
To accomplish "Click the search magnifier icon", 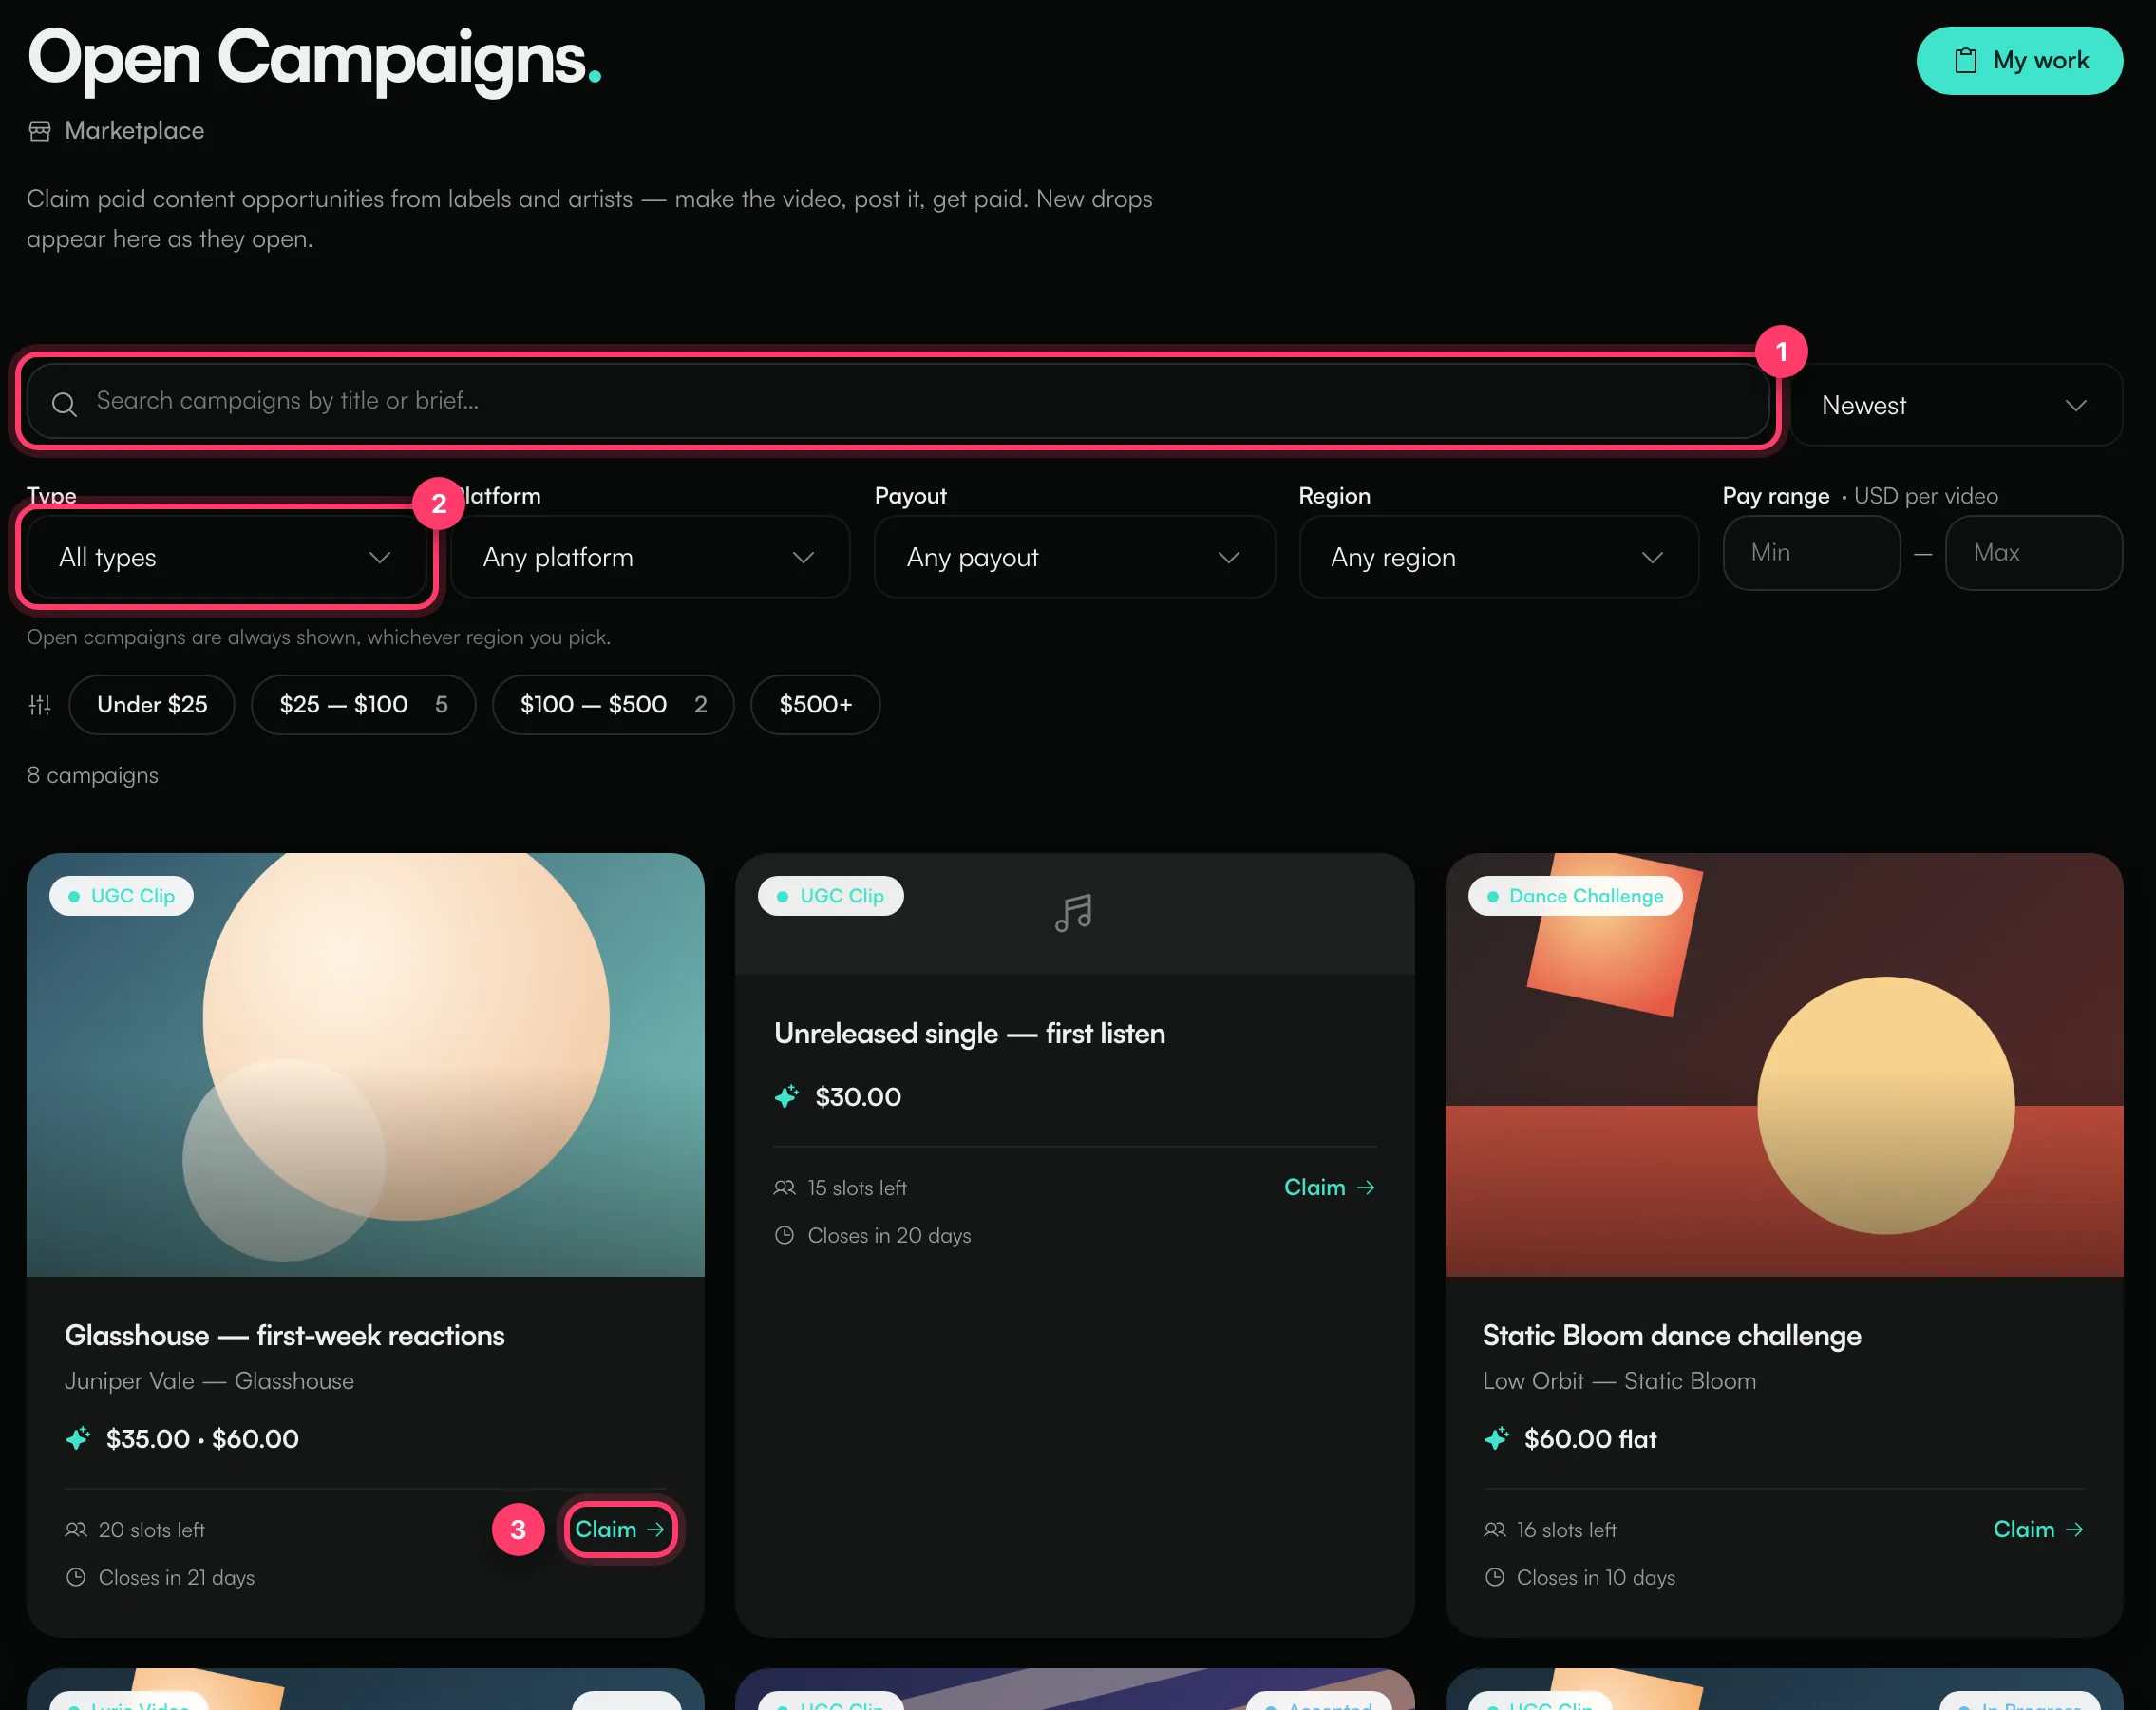I will tap(64, 403).
